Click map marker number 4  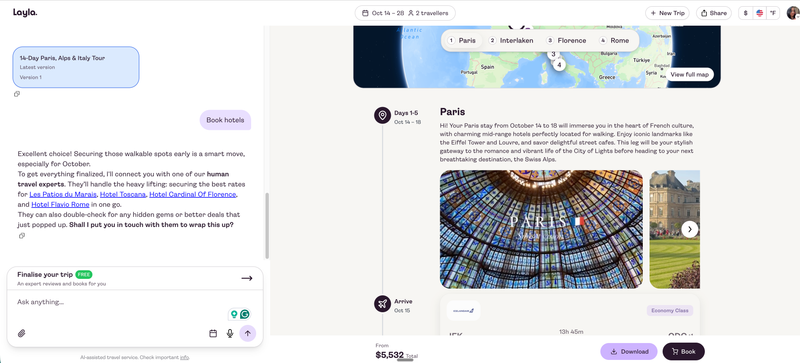559,65
